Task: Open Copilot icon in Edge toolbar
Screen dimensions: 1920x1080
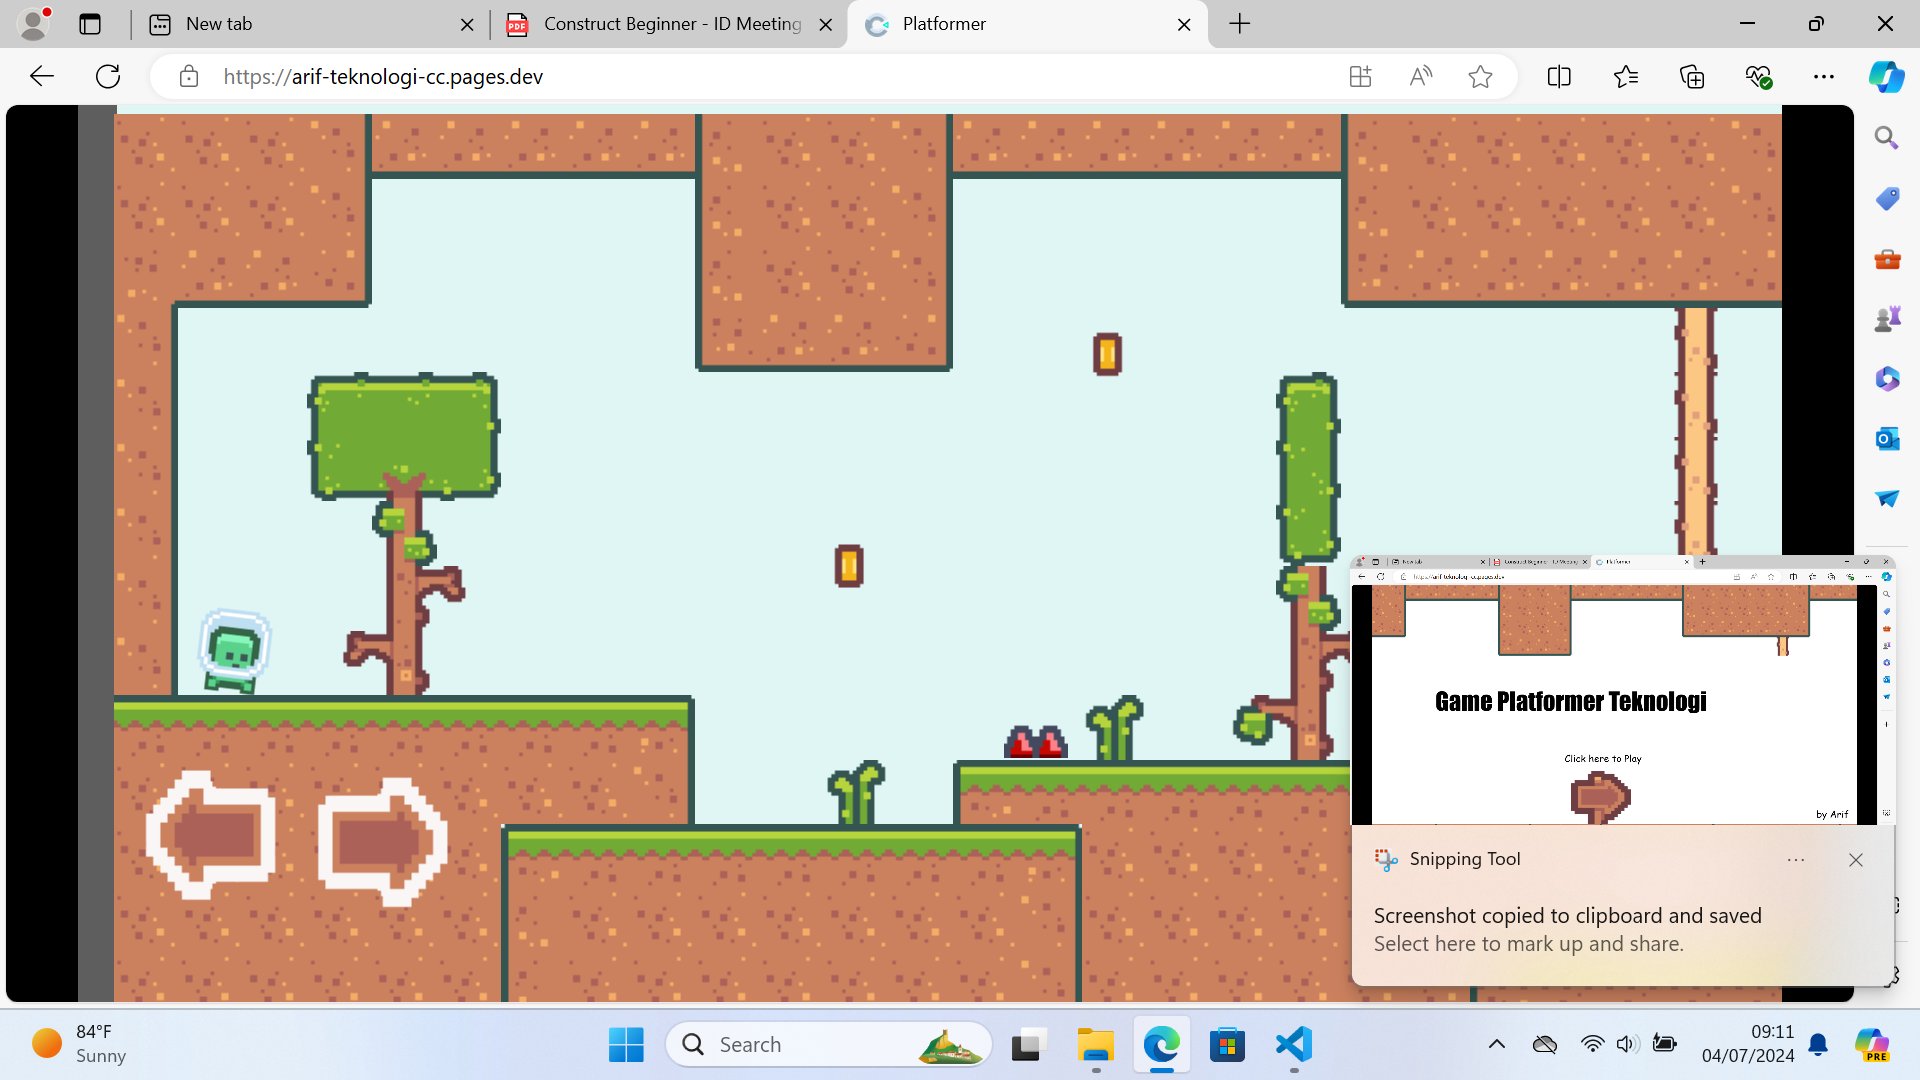Action: click(1886, 77)
